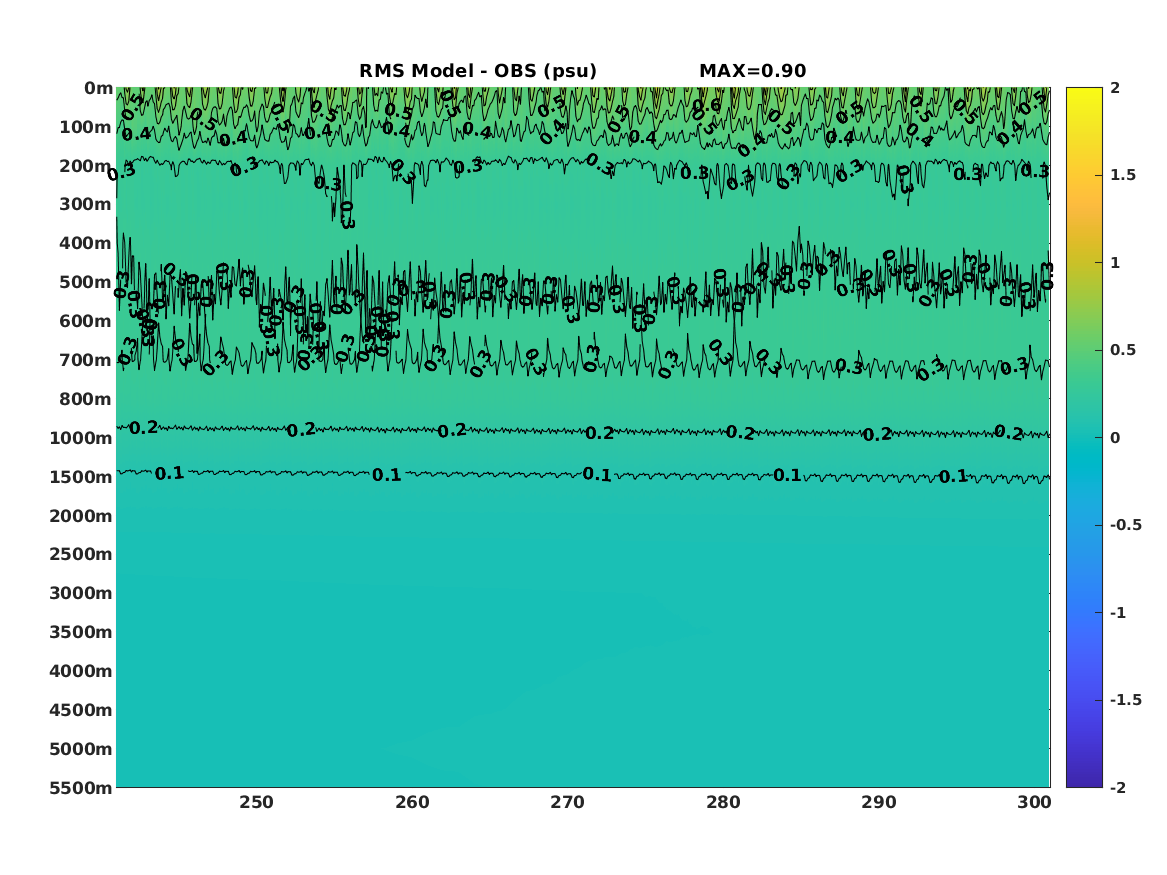Select the '100m' depth axis label

pos(86,127)
